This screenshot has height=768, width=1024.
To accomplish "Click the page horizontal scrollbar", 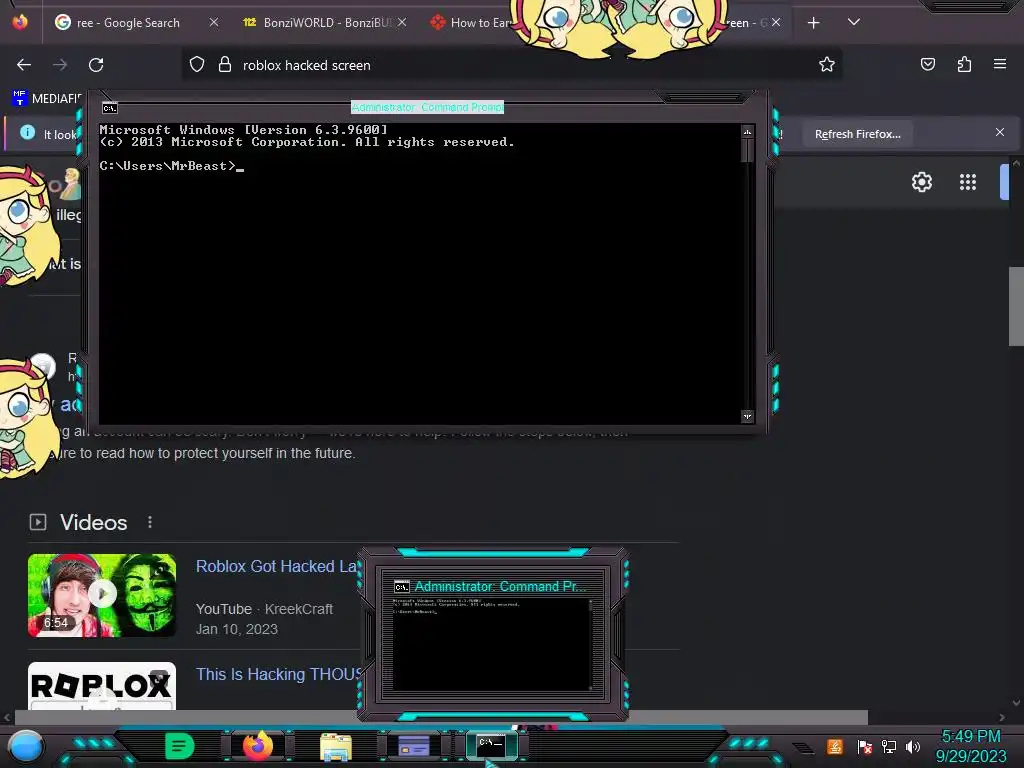I will click(x=441, y=717).
